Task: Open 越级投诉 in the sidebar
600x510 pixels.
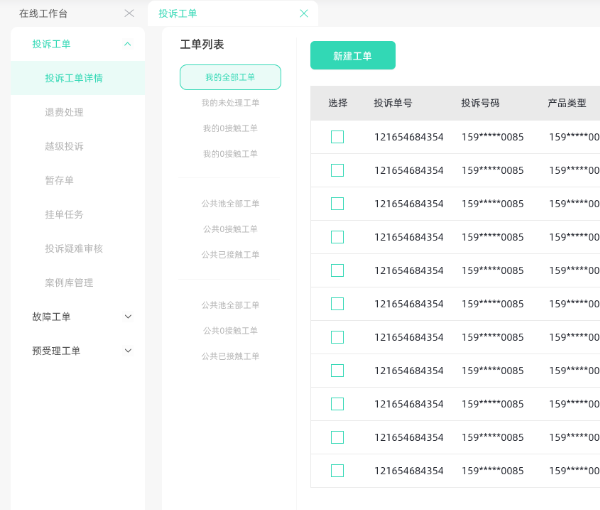Action: click(x=64, y=146)
